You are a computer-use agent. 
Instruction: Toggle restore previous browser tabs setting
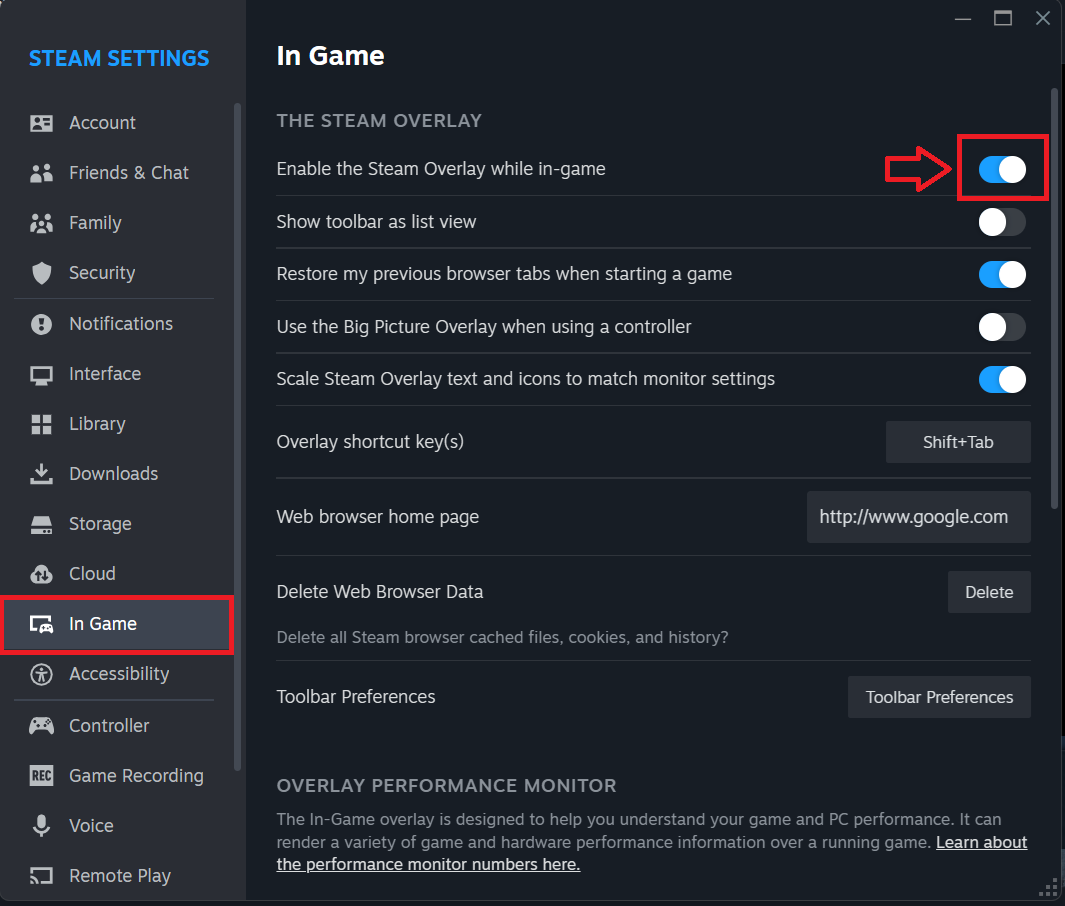coord(1002,274)
